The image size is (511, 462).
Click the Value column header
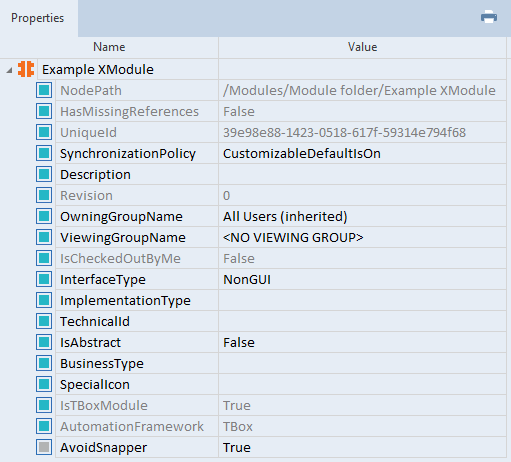point(362,47)
